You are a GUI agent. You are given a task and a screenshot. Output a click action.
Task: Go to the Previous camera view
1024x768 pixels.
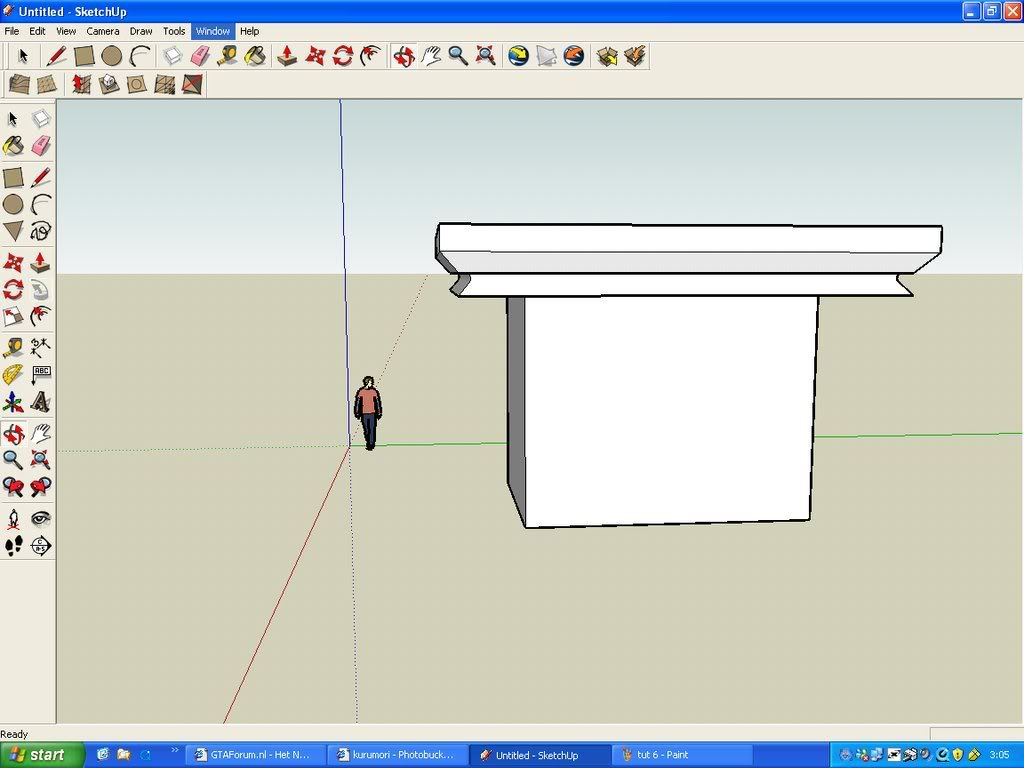[13, 487]
